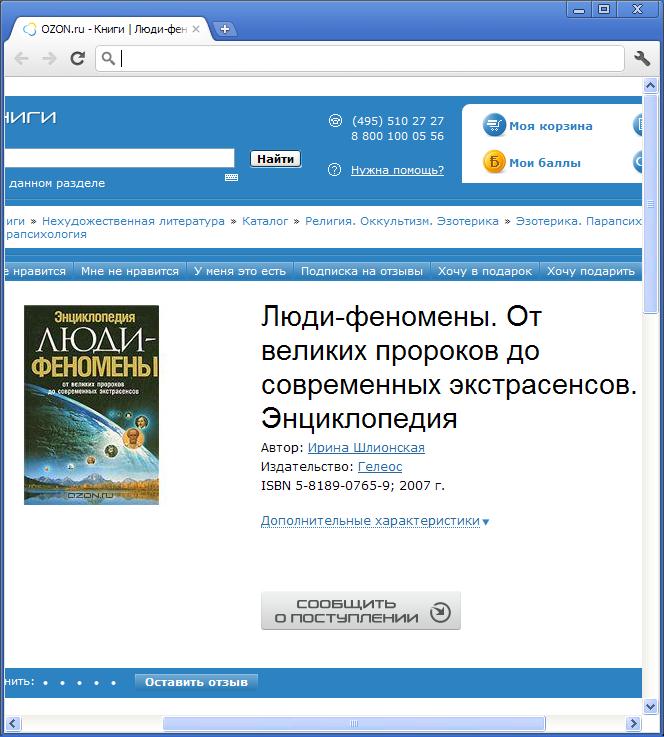Screen dimensions: 664x737
Task: Open the Нужна помощь? link
Action: click(397, 170)
